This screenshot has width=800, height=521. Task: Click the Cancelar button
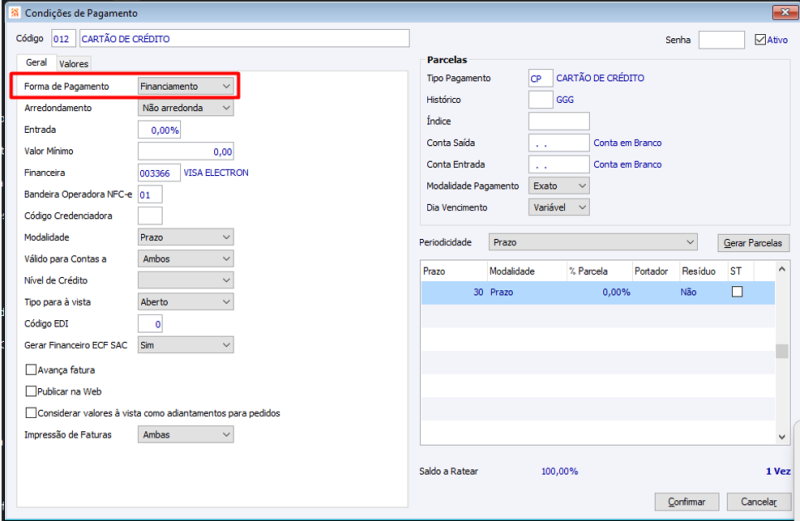tap(759, 502)
